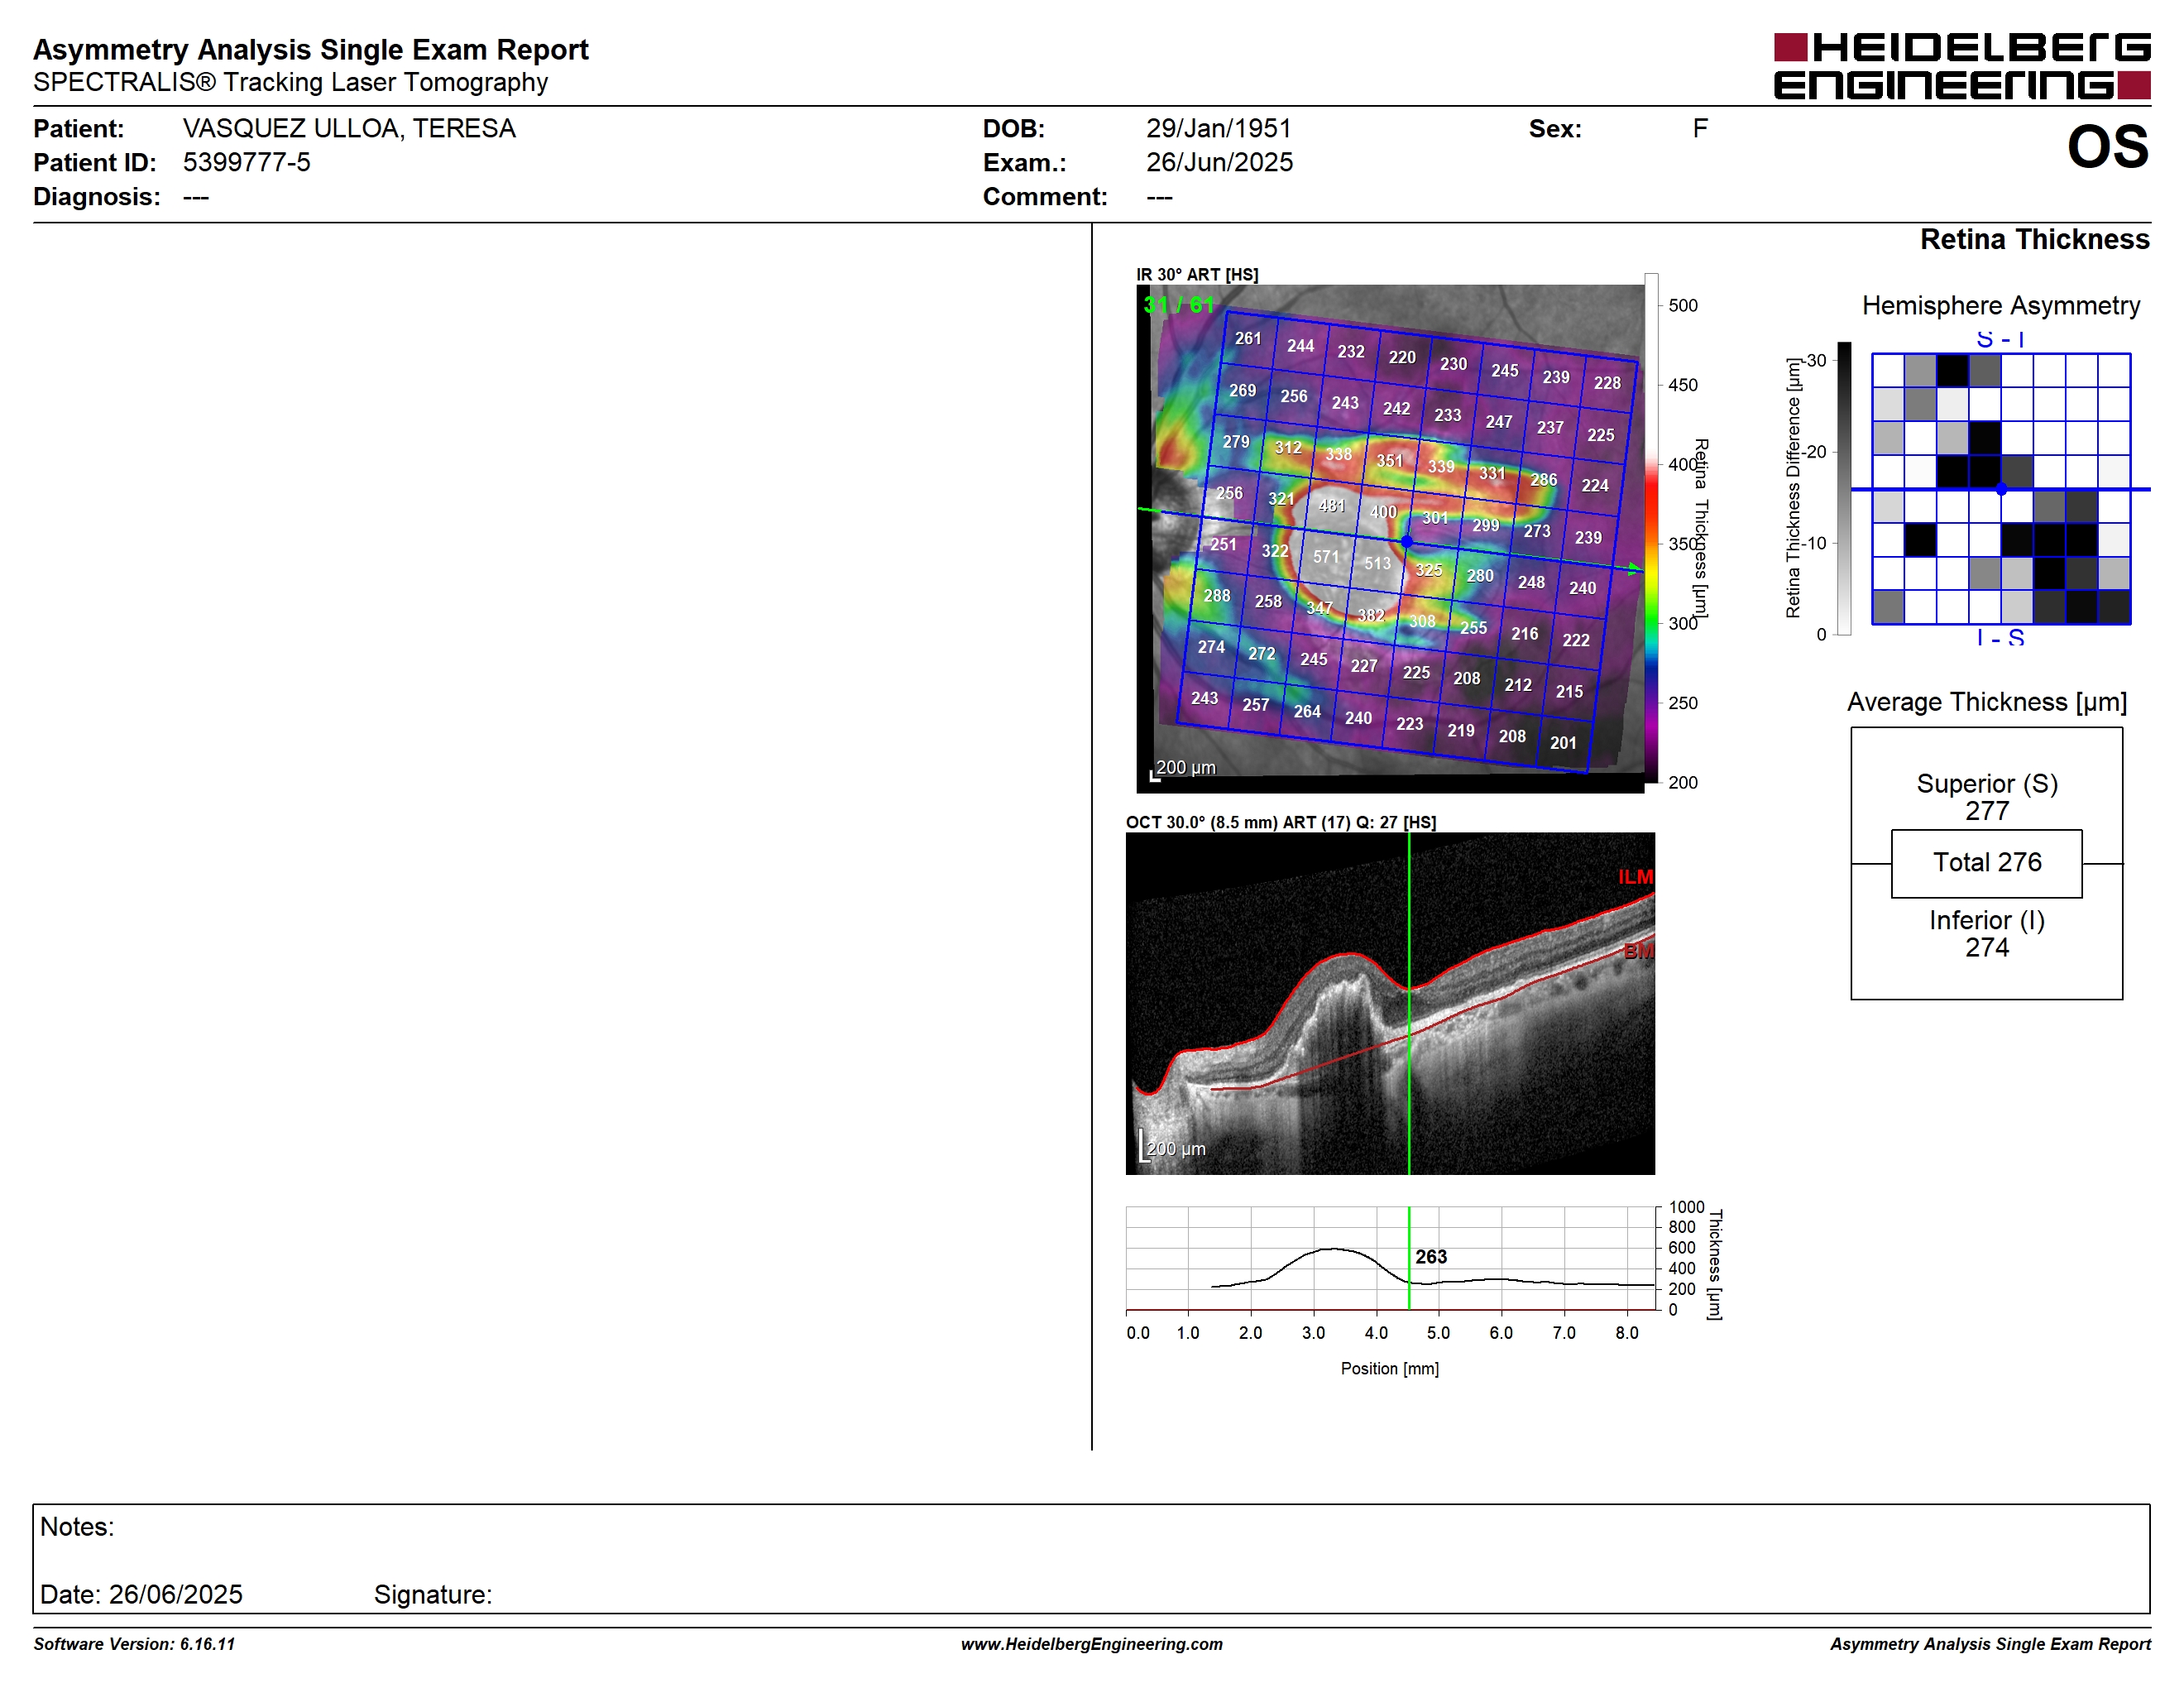The height and width of the screenshot is (1688, 2184).
Task: Select grid cell with thickness 481
Action: (x=1332, y=506)
